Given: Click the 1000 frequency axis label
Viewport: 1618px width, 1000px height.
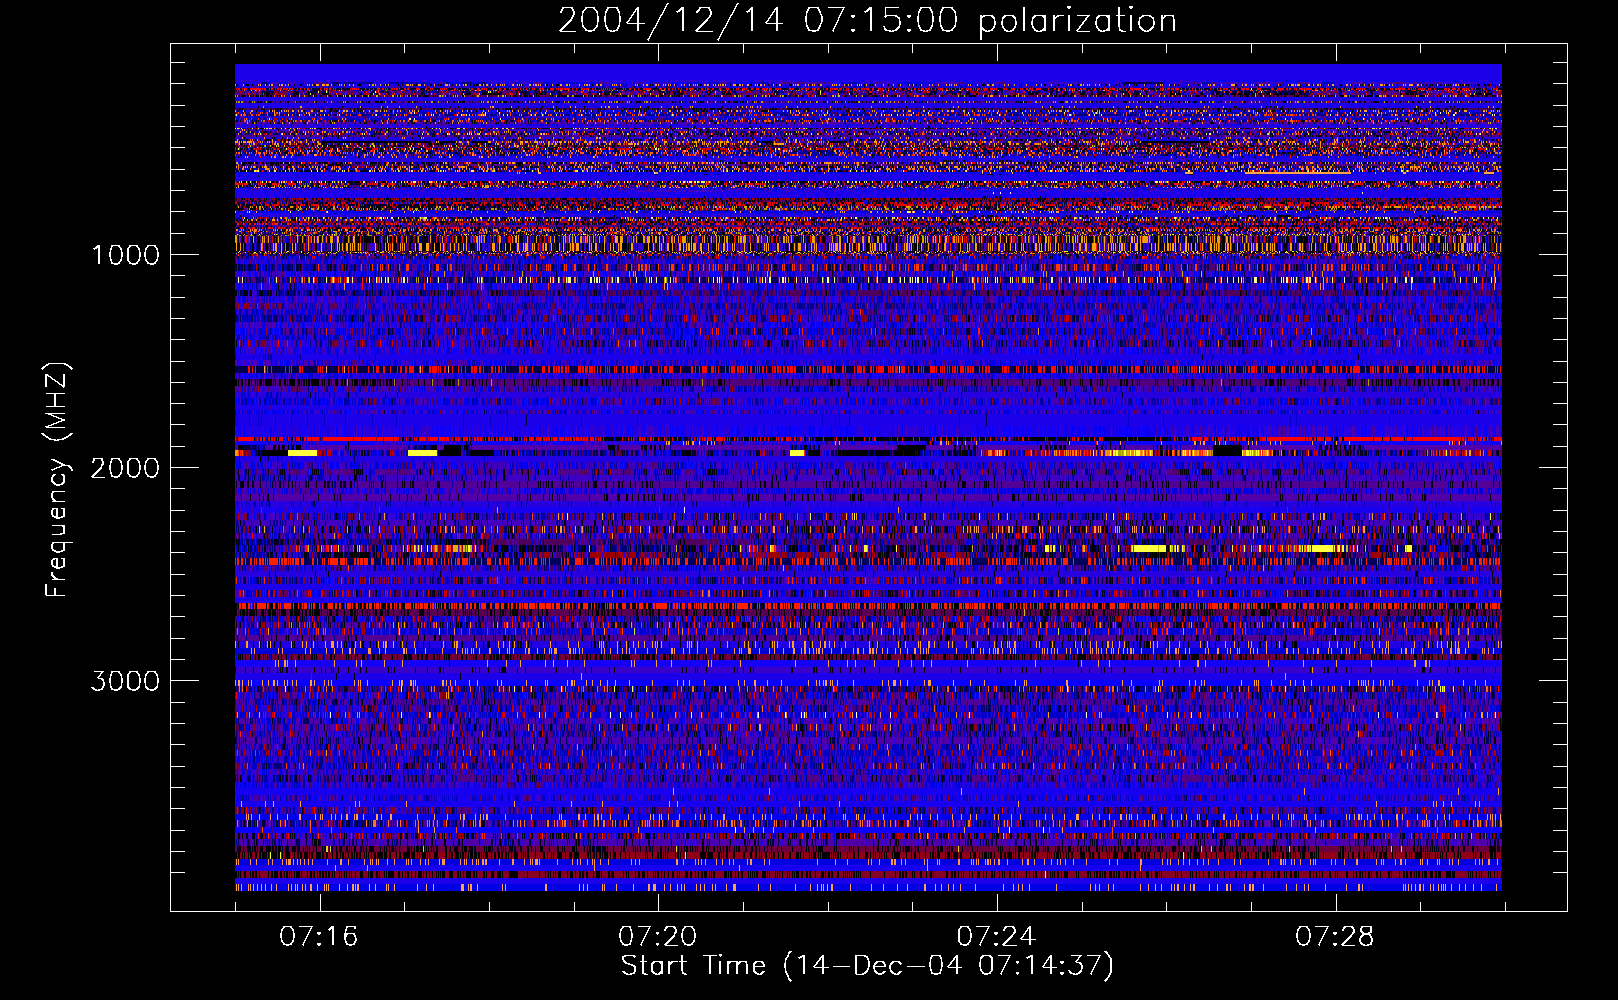Looking at the screenshot, I should 125,255.
